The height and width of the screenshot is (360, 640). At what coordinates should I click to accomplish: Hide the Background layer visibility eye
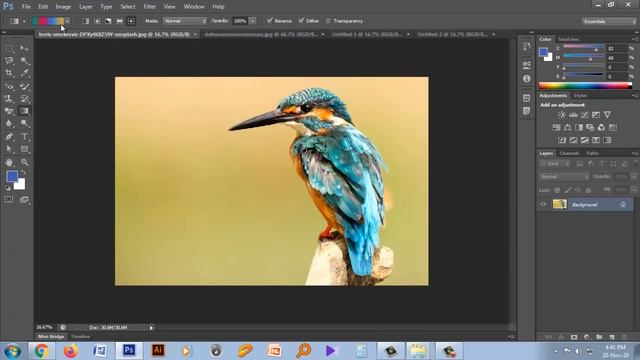tap(543, 204)
